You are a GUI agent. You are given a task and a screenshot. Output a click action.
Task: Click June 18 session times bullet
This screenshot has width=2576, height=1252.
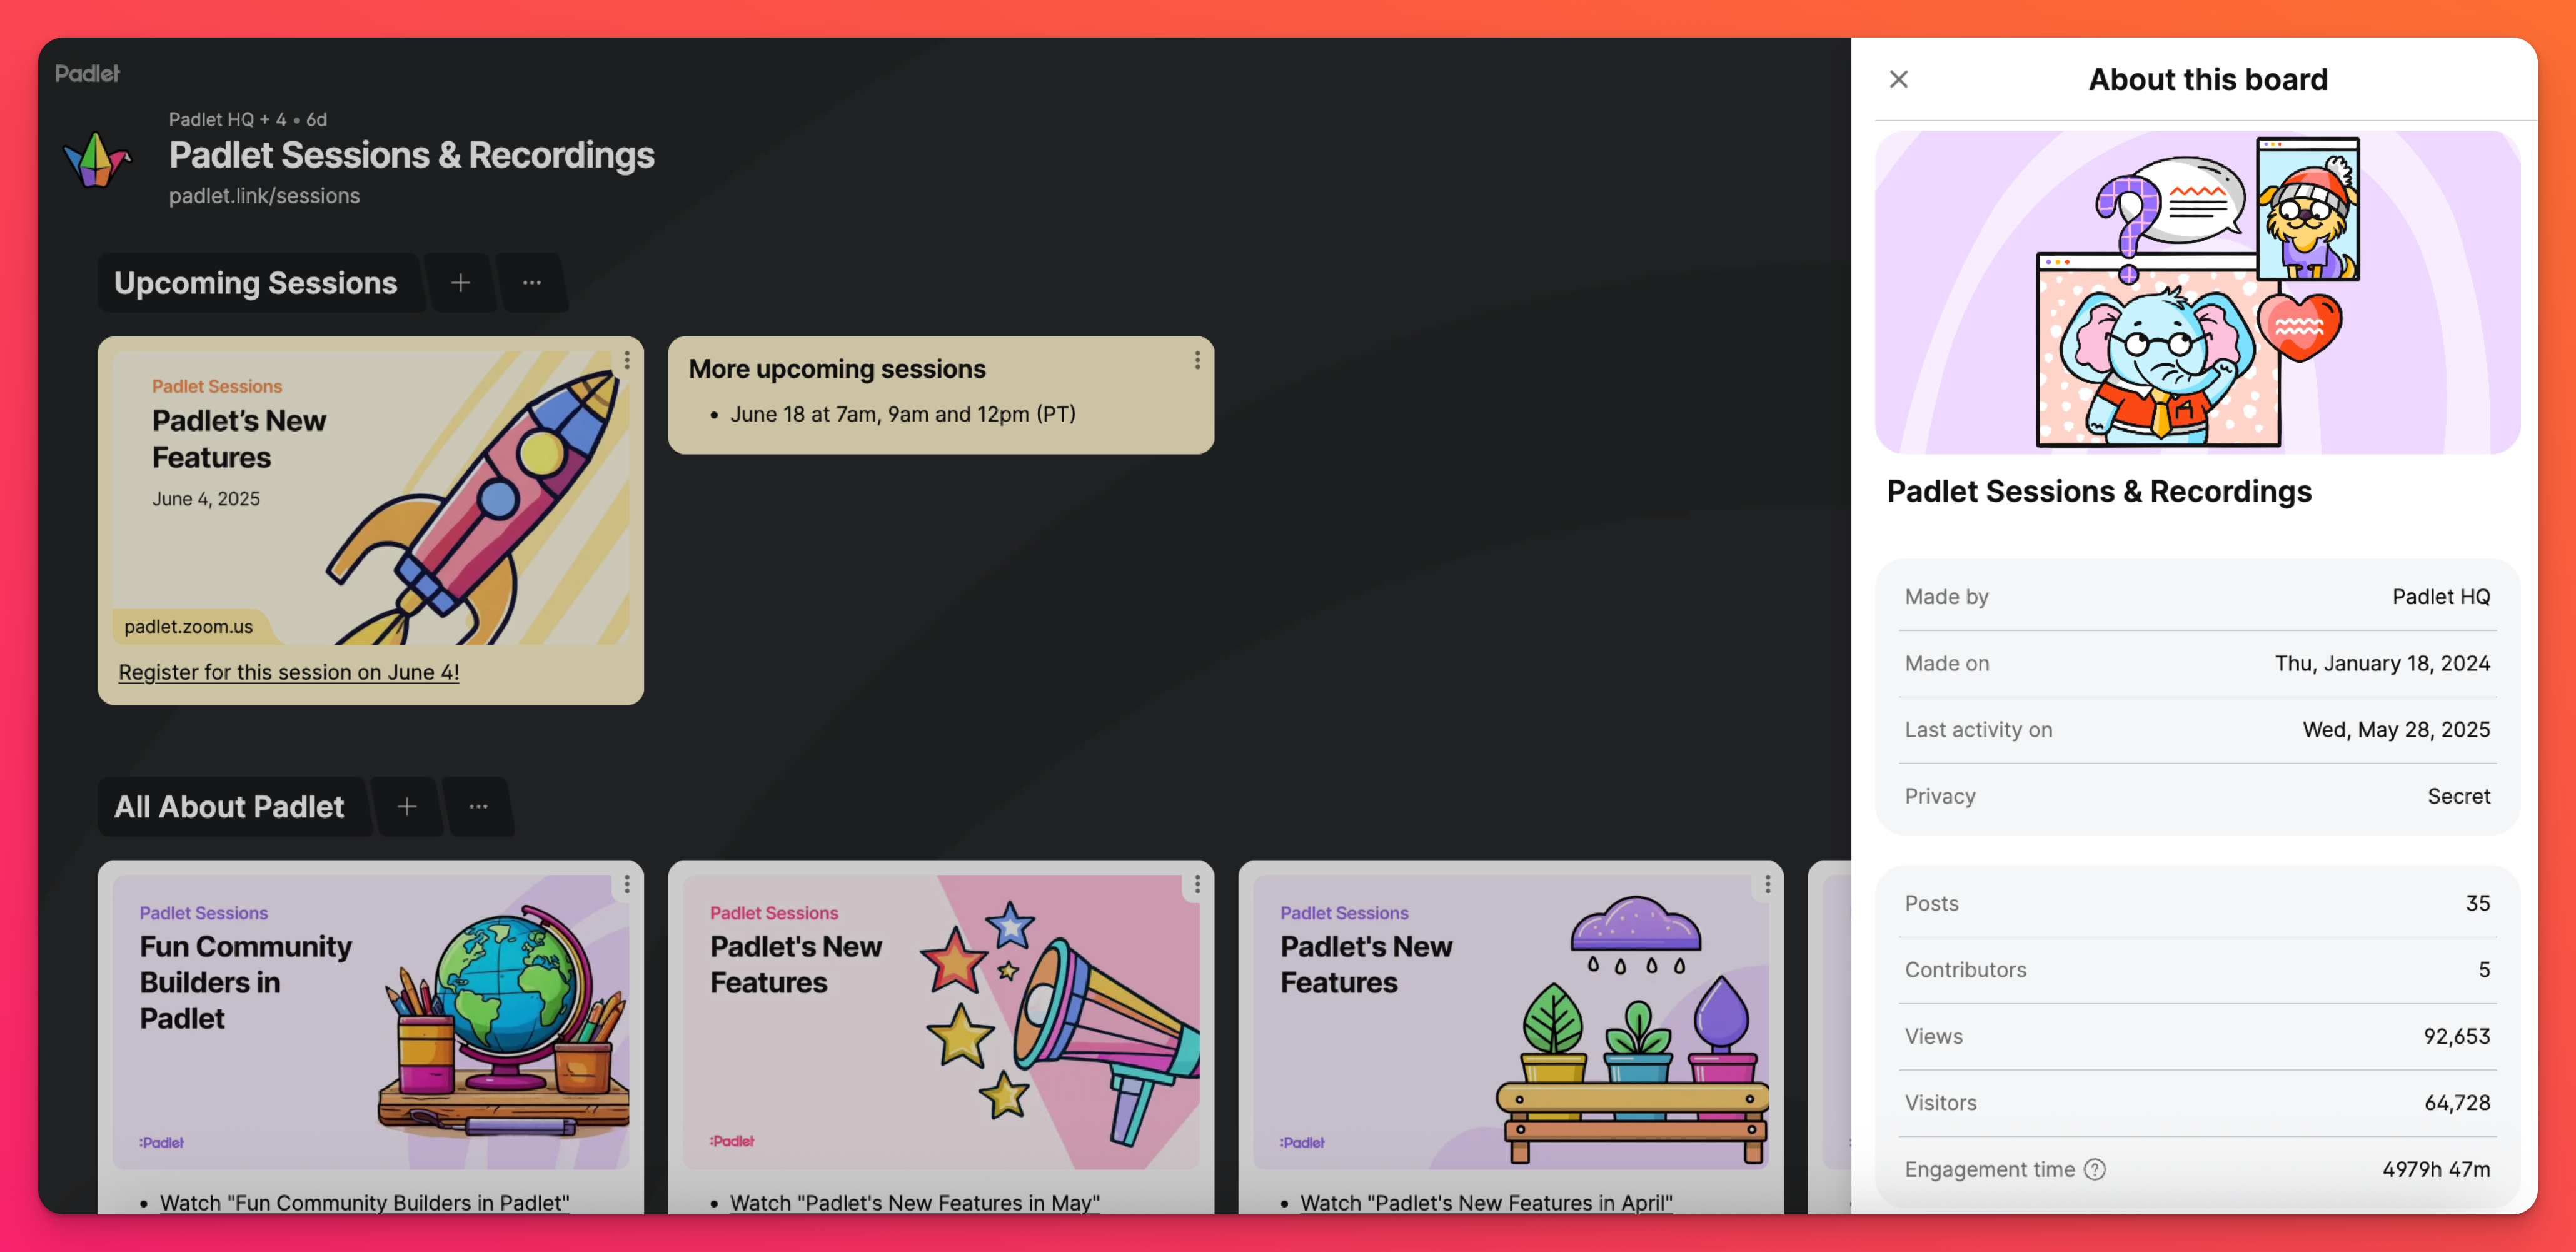(903, 414)
